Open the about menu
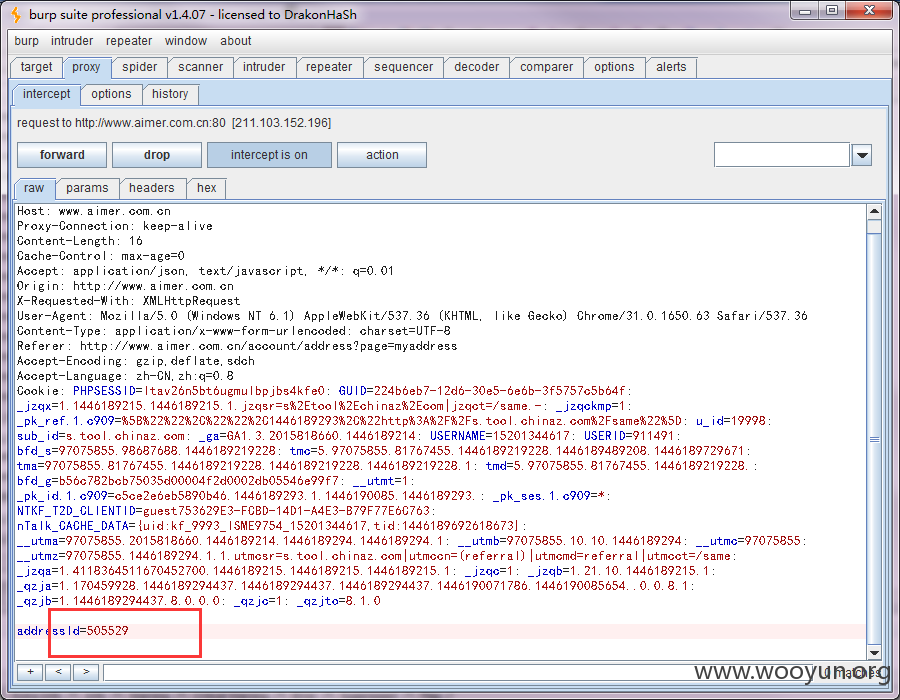This screenshot has height=700, width=900. coord(235,41)
